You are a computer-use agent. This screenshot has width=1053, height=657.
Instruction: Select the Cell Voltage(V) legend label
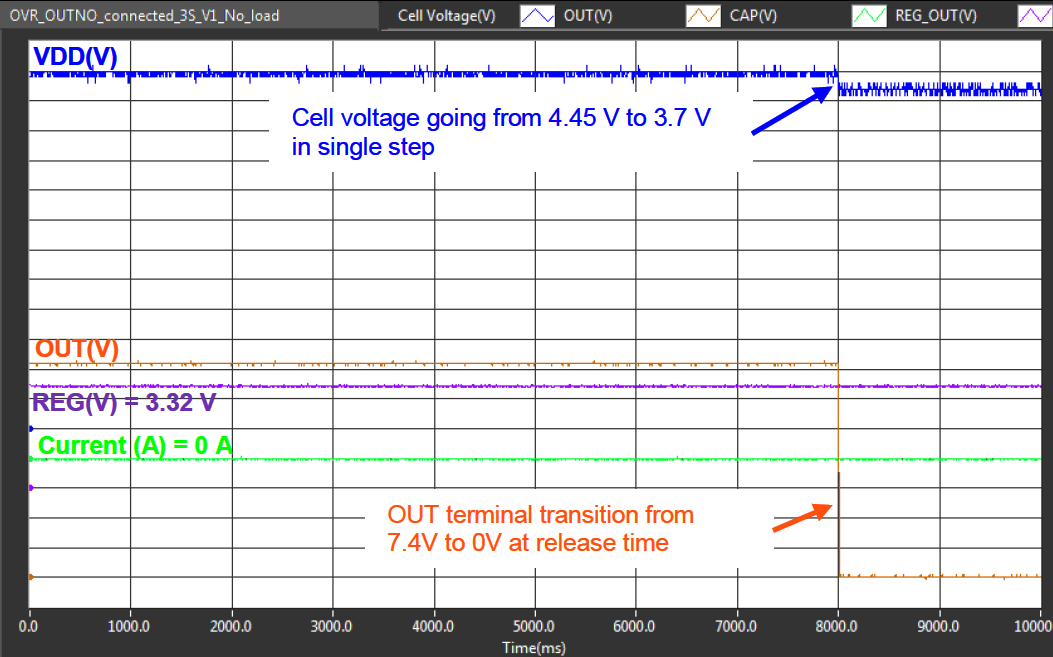(446, 16)
